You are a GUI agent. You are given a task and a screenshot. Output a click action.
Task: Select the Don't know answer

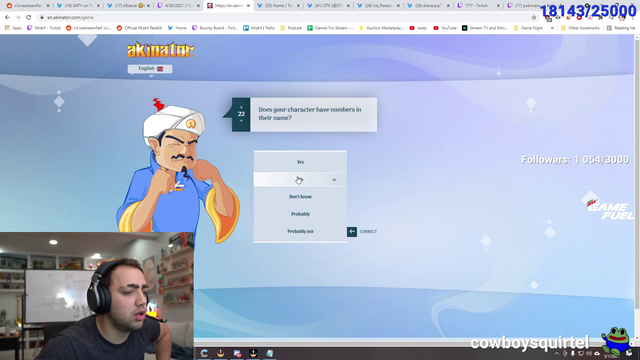(300, 197)
